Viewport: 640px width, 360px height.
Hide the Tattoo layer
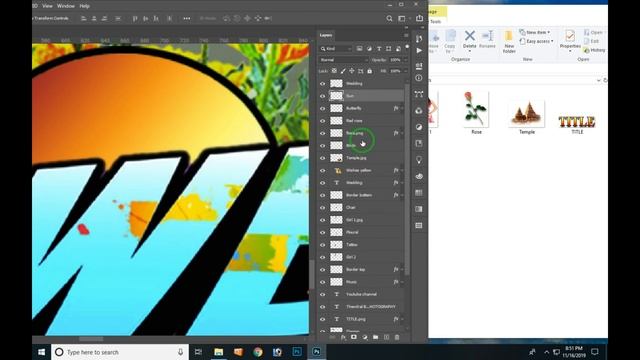click(322, 245)
